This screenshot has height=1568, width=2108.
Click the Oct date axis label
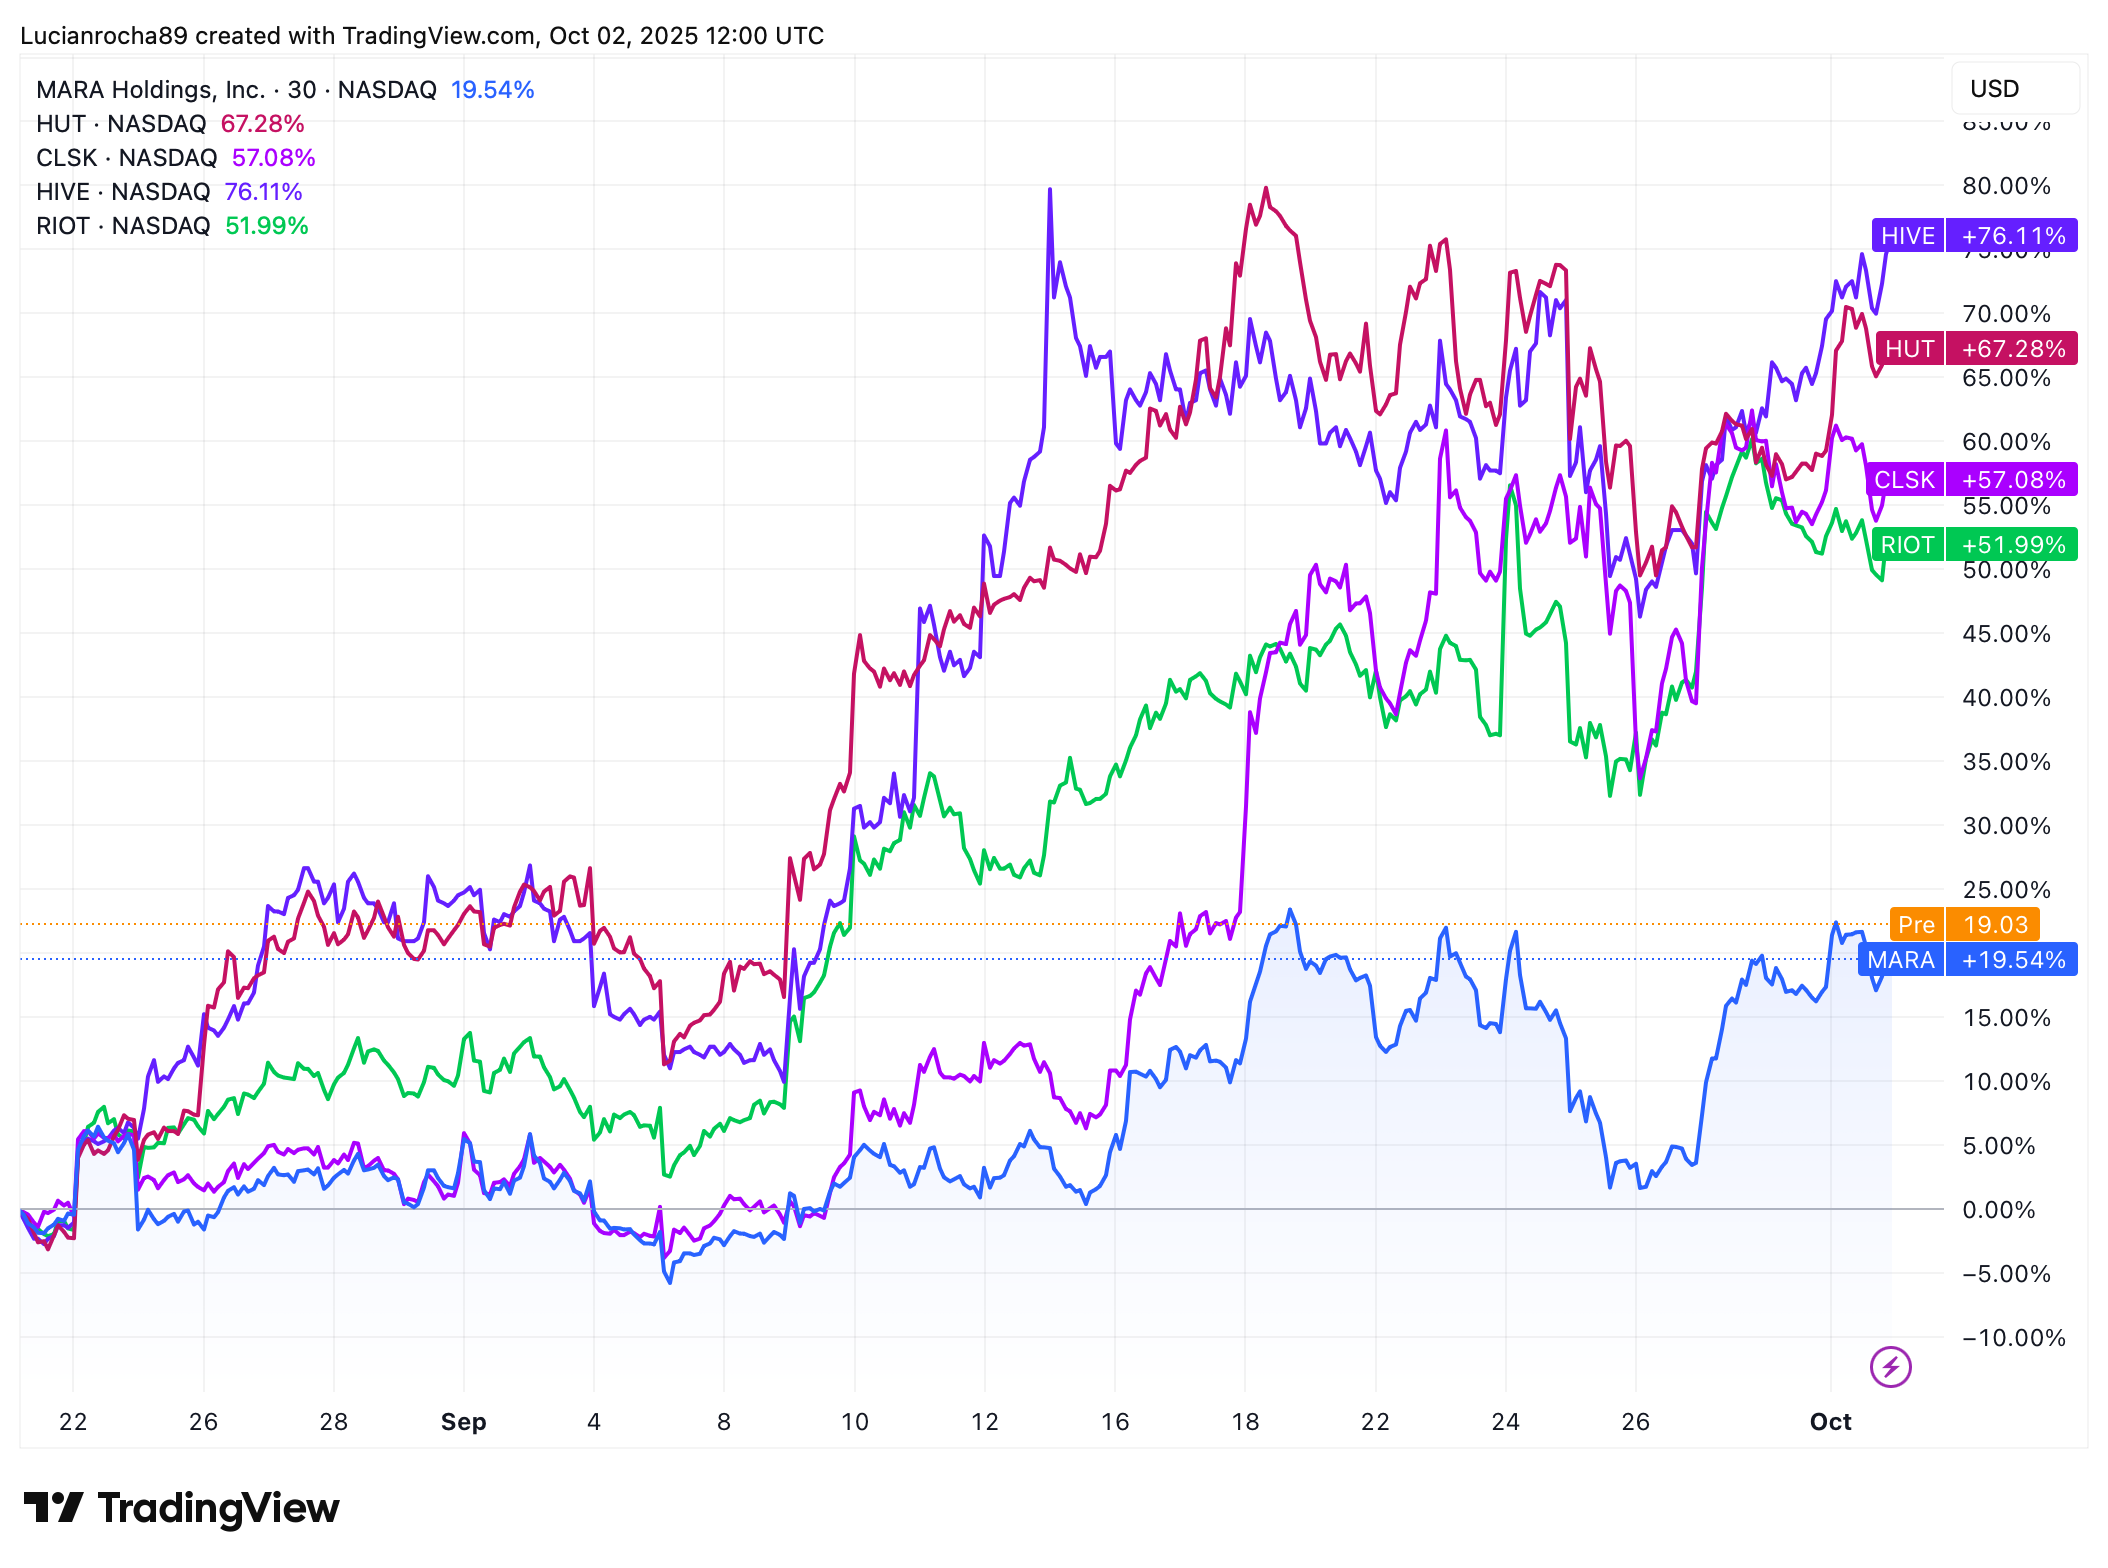point(1830,1421)
